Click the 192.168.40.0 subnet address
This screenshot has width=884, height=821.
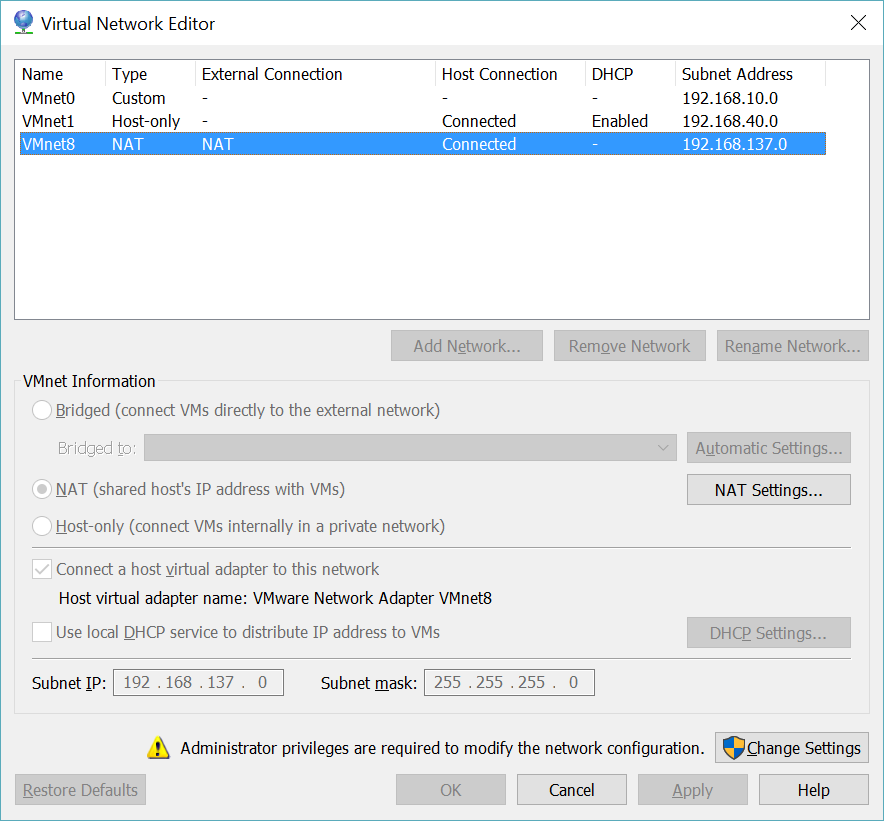[x=730, y=121]
